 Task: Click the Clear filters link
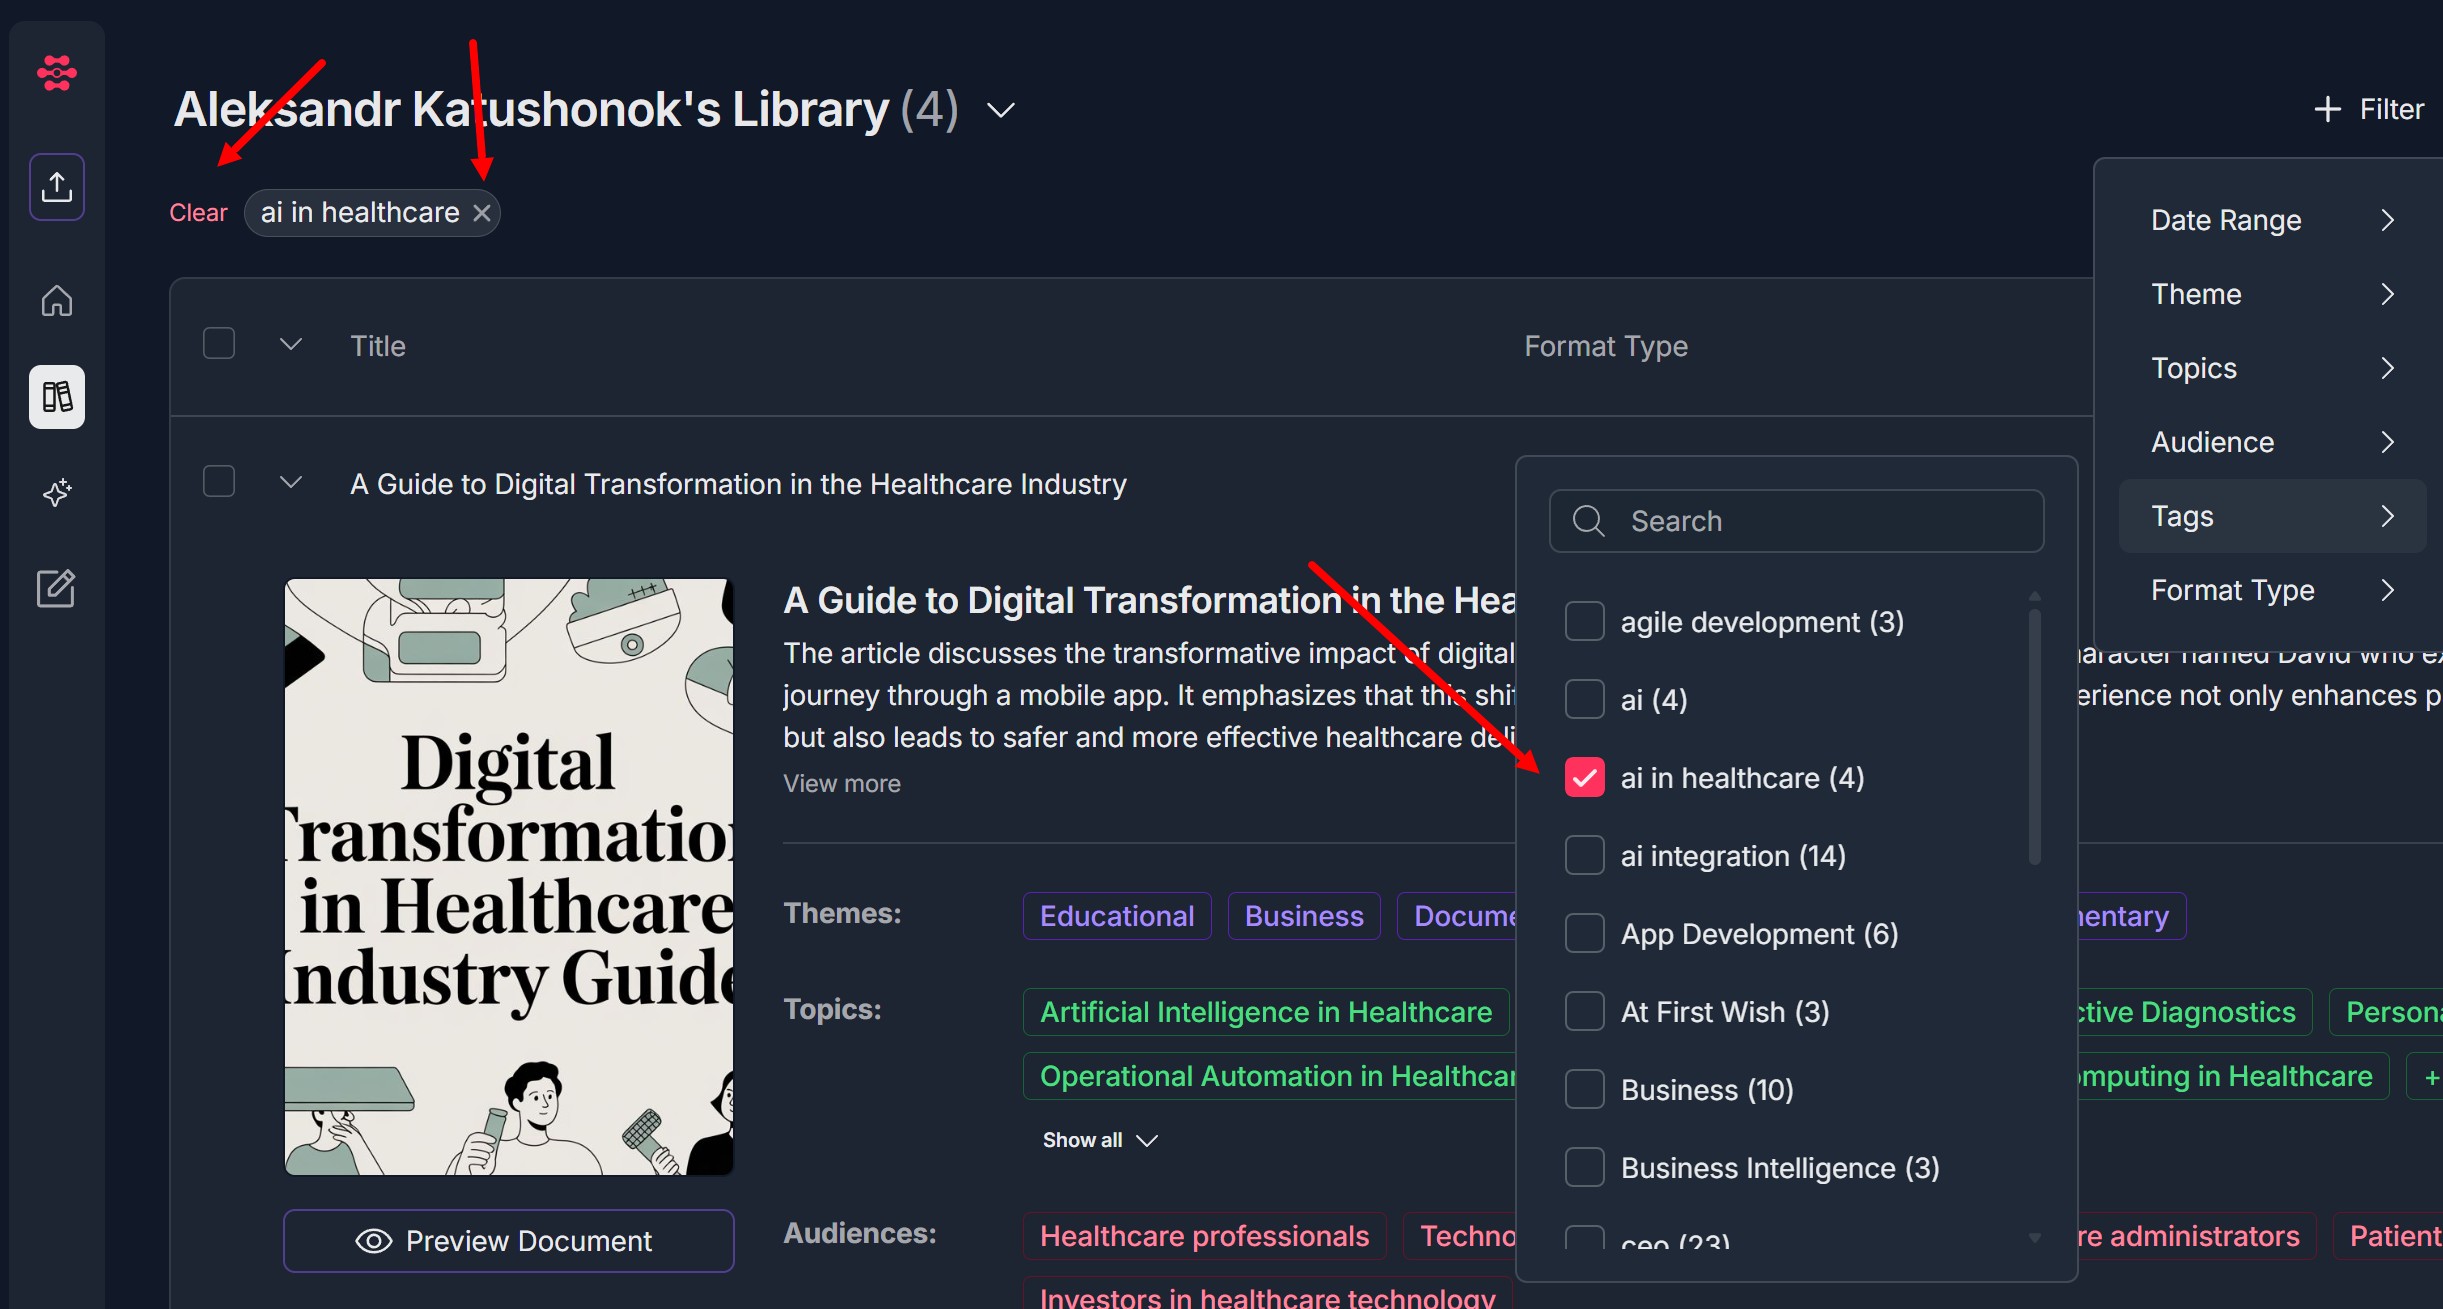[198, 213]
